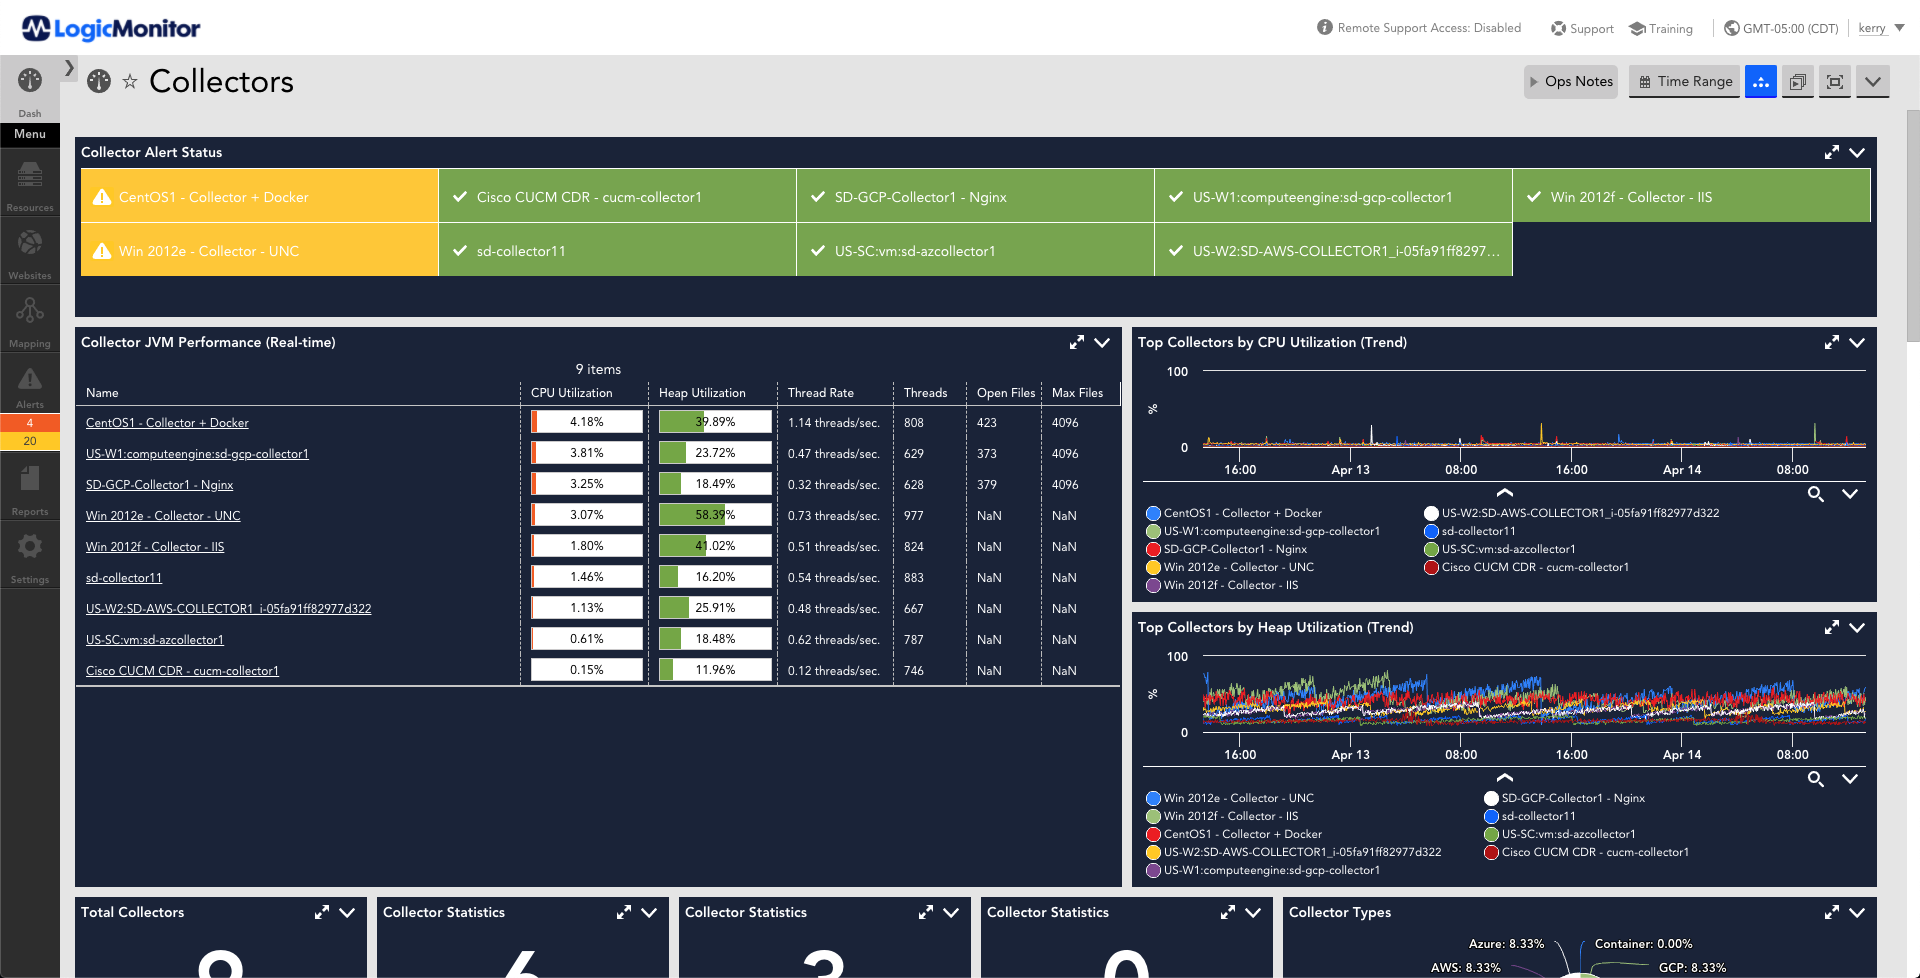This screenshot has width=1920, height=978.
Task: Zoom the CPU Utilization trend graph
Action: point(1816,494)
